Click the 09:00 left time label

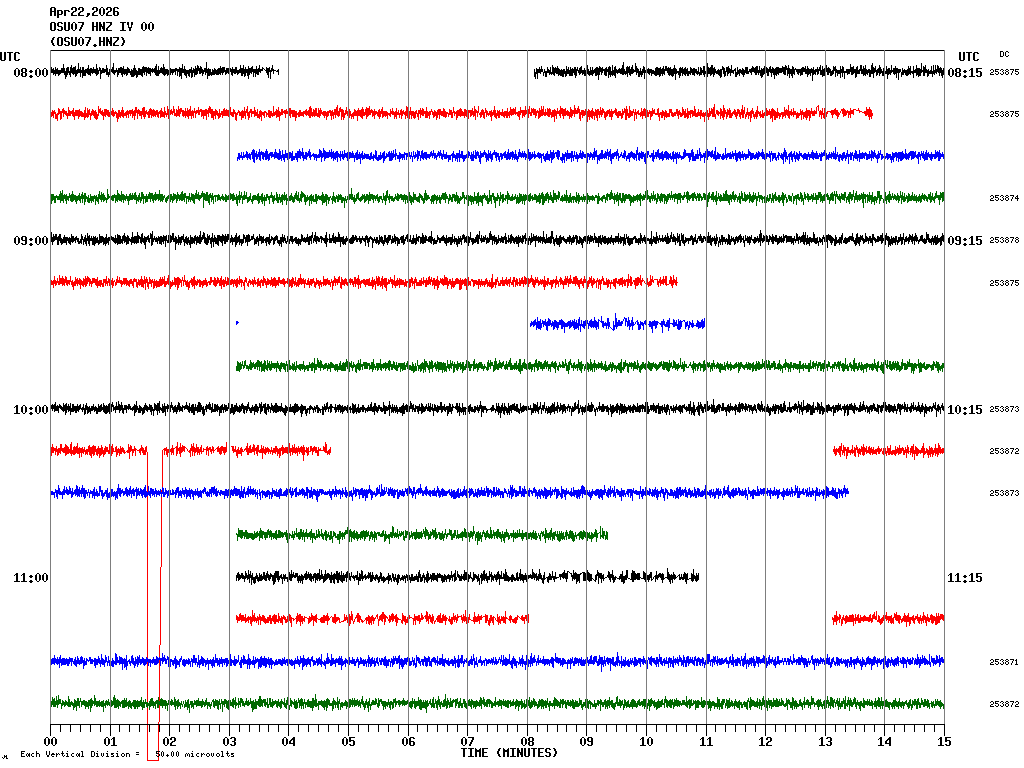[30, 241]
